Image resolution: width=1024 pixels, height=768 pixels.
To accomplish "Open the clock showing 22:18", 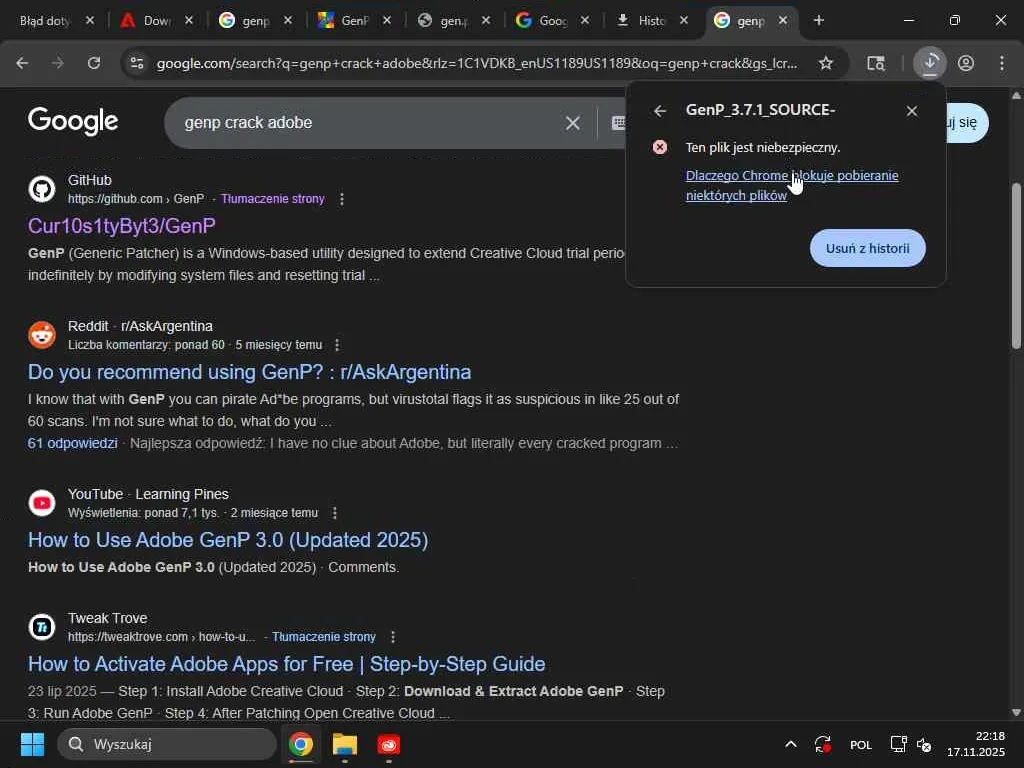I will [976, 744].
